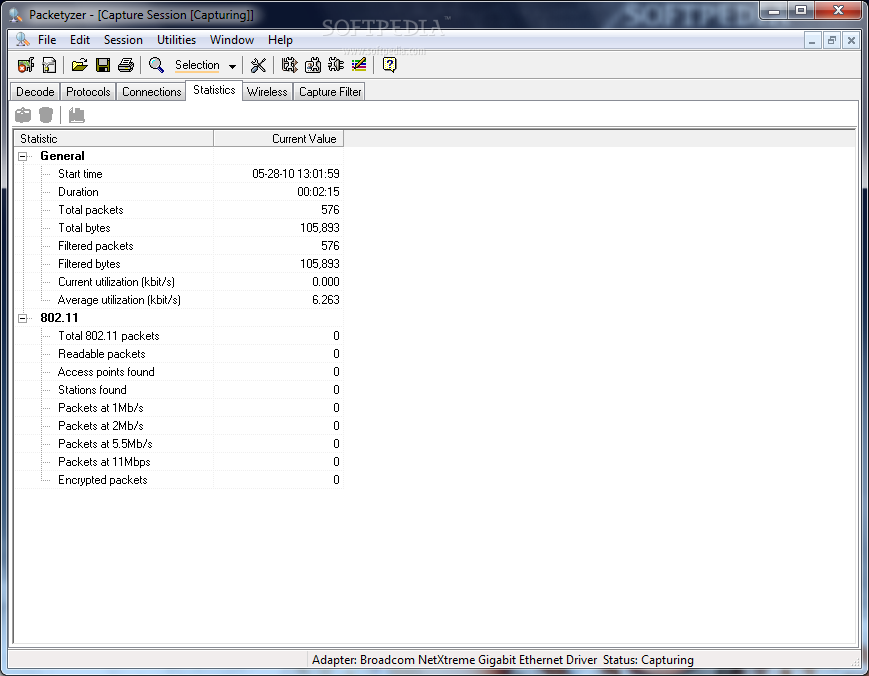
Task: Open the Window menu
Action: [232, 40]
